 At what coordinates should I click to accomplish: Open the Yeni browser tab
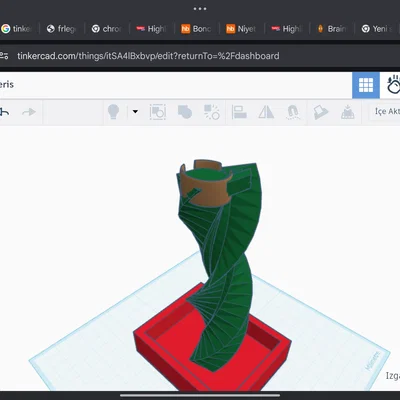tap(377, 29)
